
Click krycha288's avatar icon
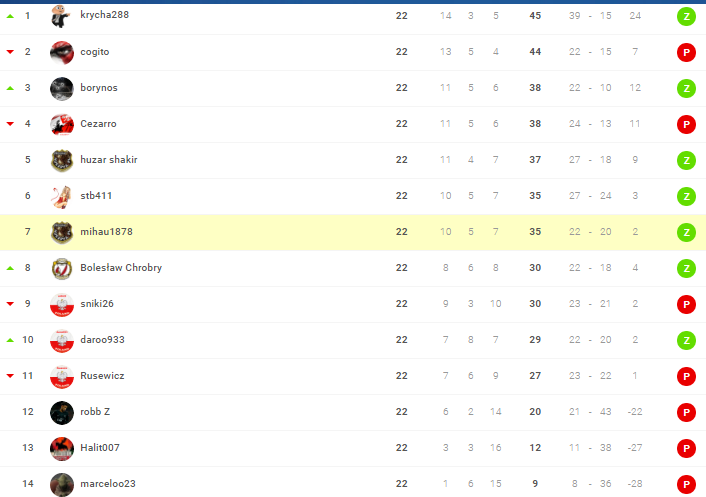62,15
